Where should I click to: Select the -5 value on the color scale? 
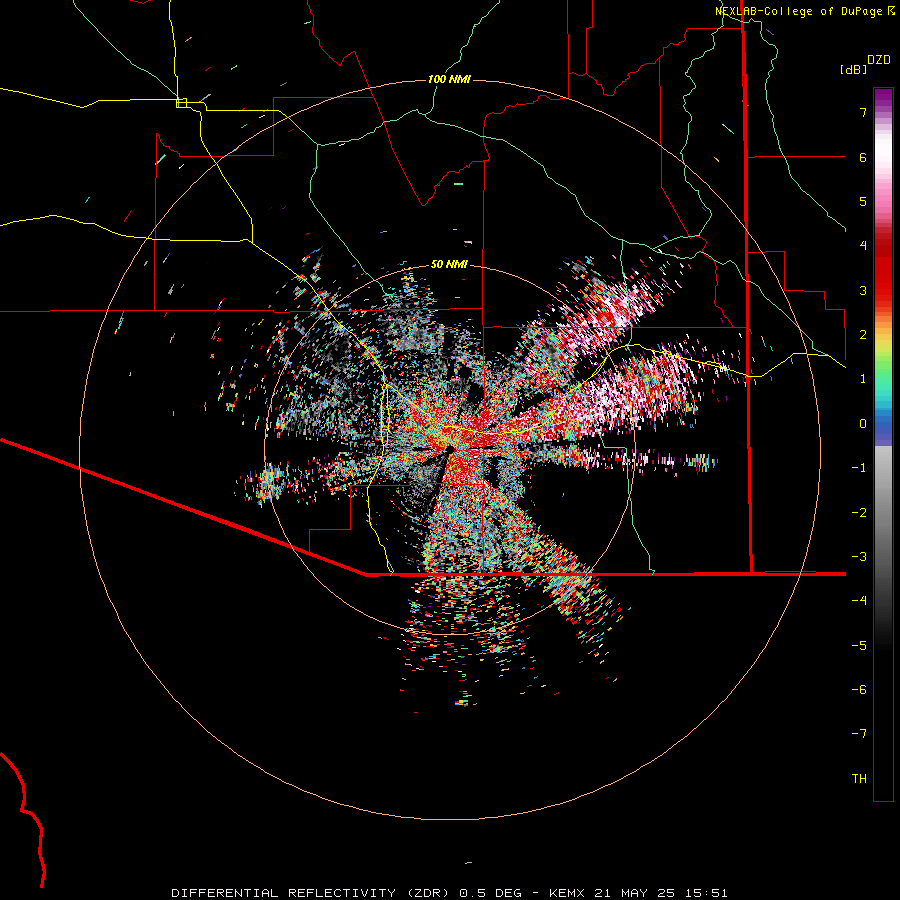tap(859, 646)
